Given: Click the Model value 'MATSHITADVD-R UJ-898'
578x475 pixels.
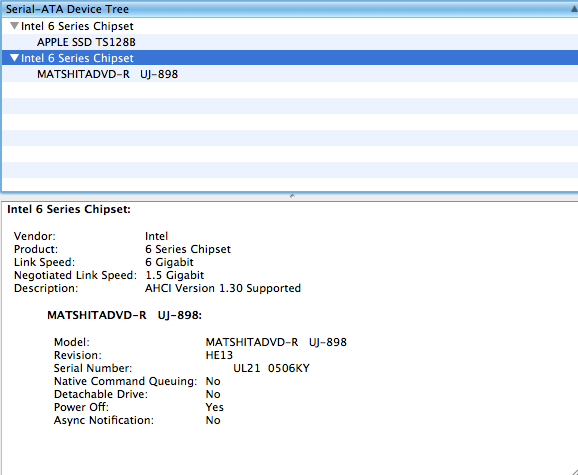Looking at the screenshot, I should pos(276,342).
